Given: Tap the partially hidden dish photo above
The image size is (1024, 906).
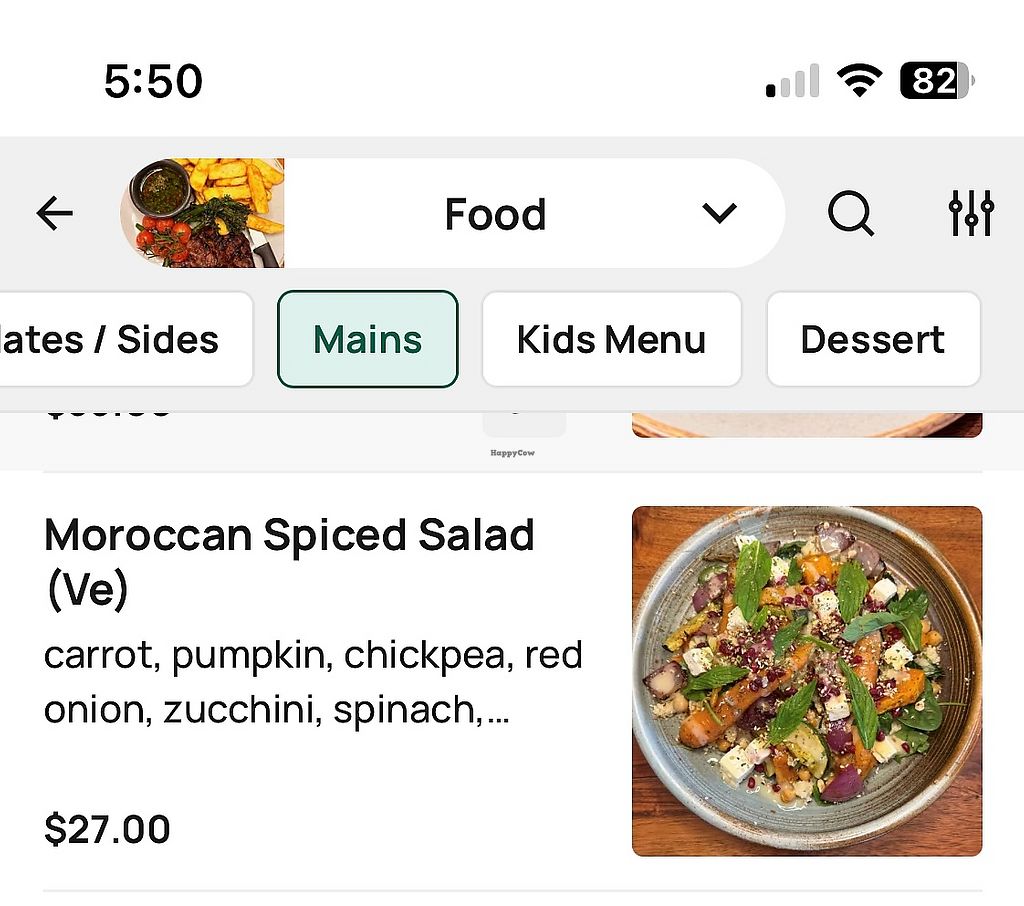Looking at the screenshot, I should tap(807, 425).
